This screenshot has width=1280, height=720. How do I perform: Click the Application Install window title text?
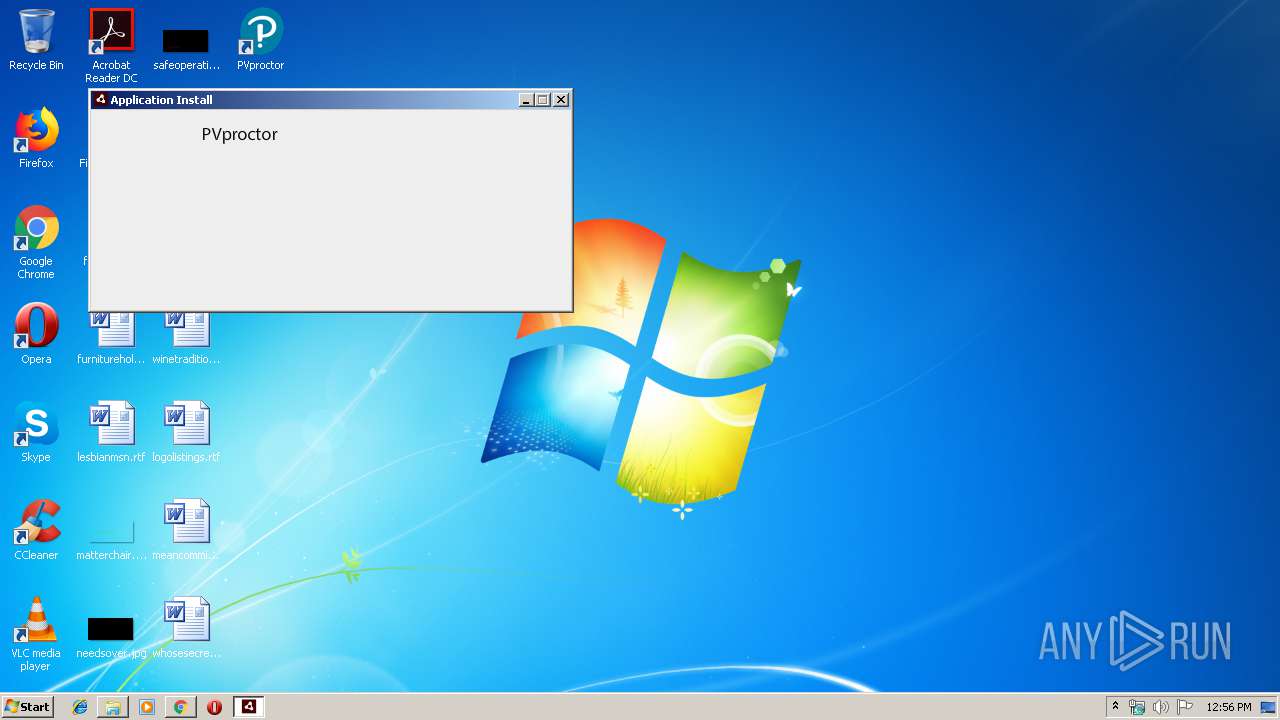point(161,100)
